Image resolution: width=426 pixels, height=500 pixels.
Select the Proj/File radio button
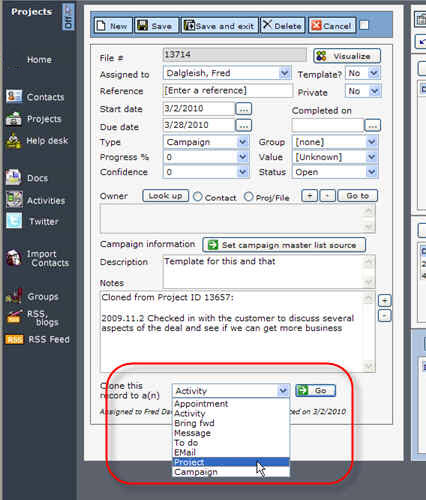click(x=248, y=197)
